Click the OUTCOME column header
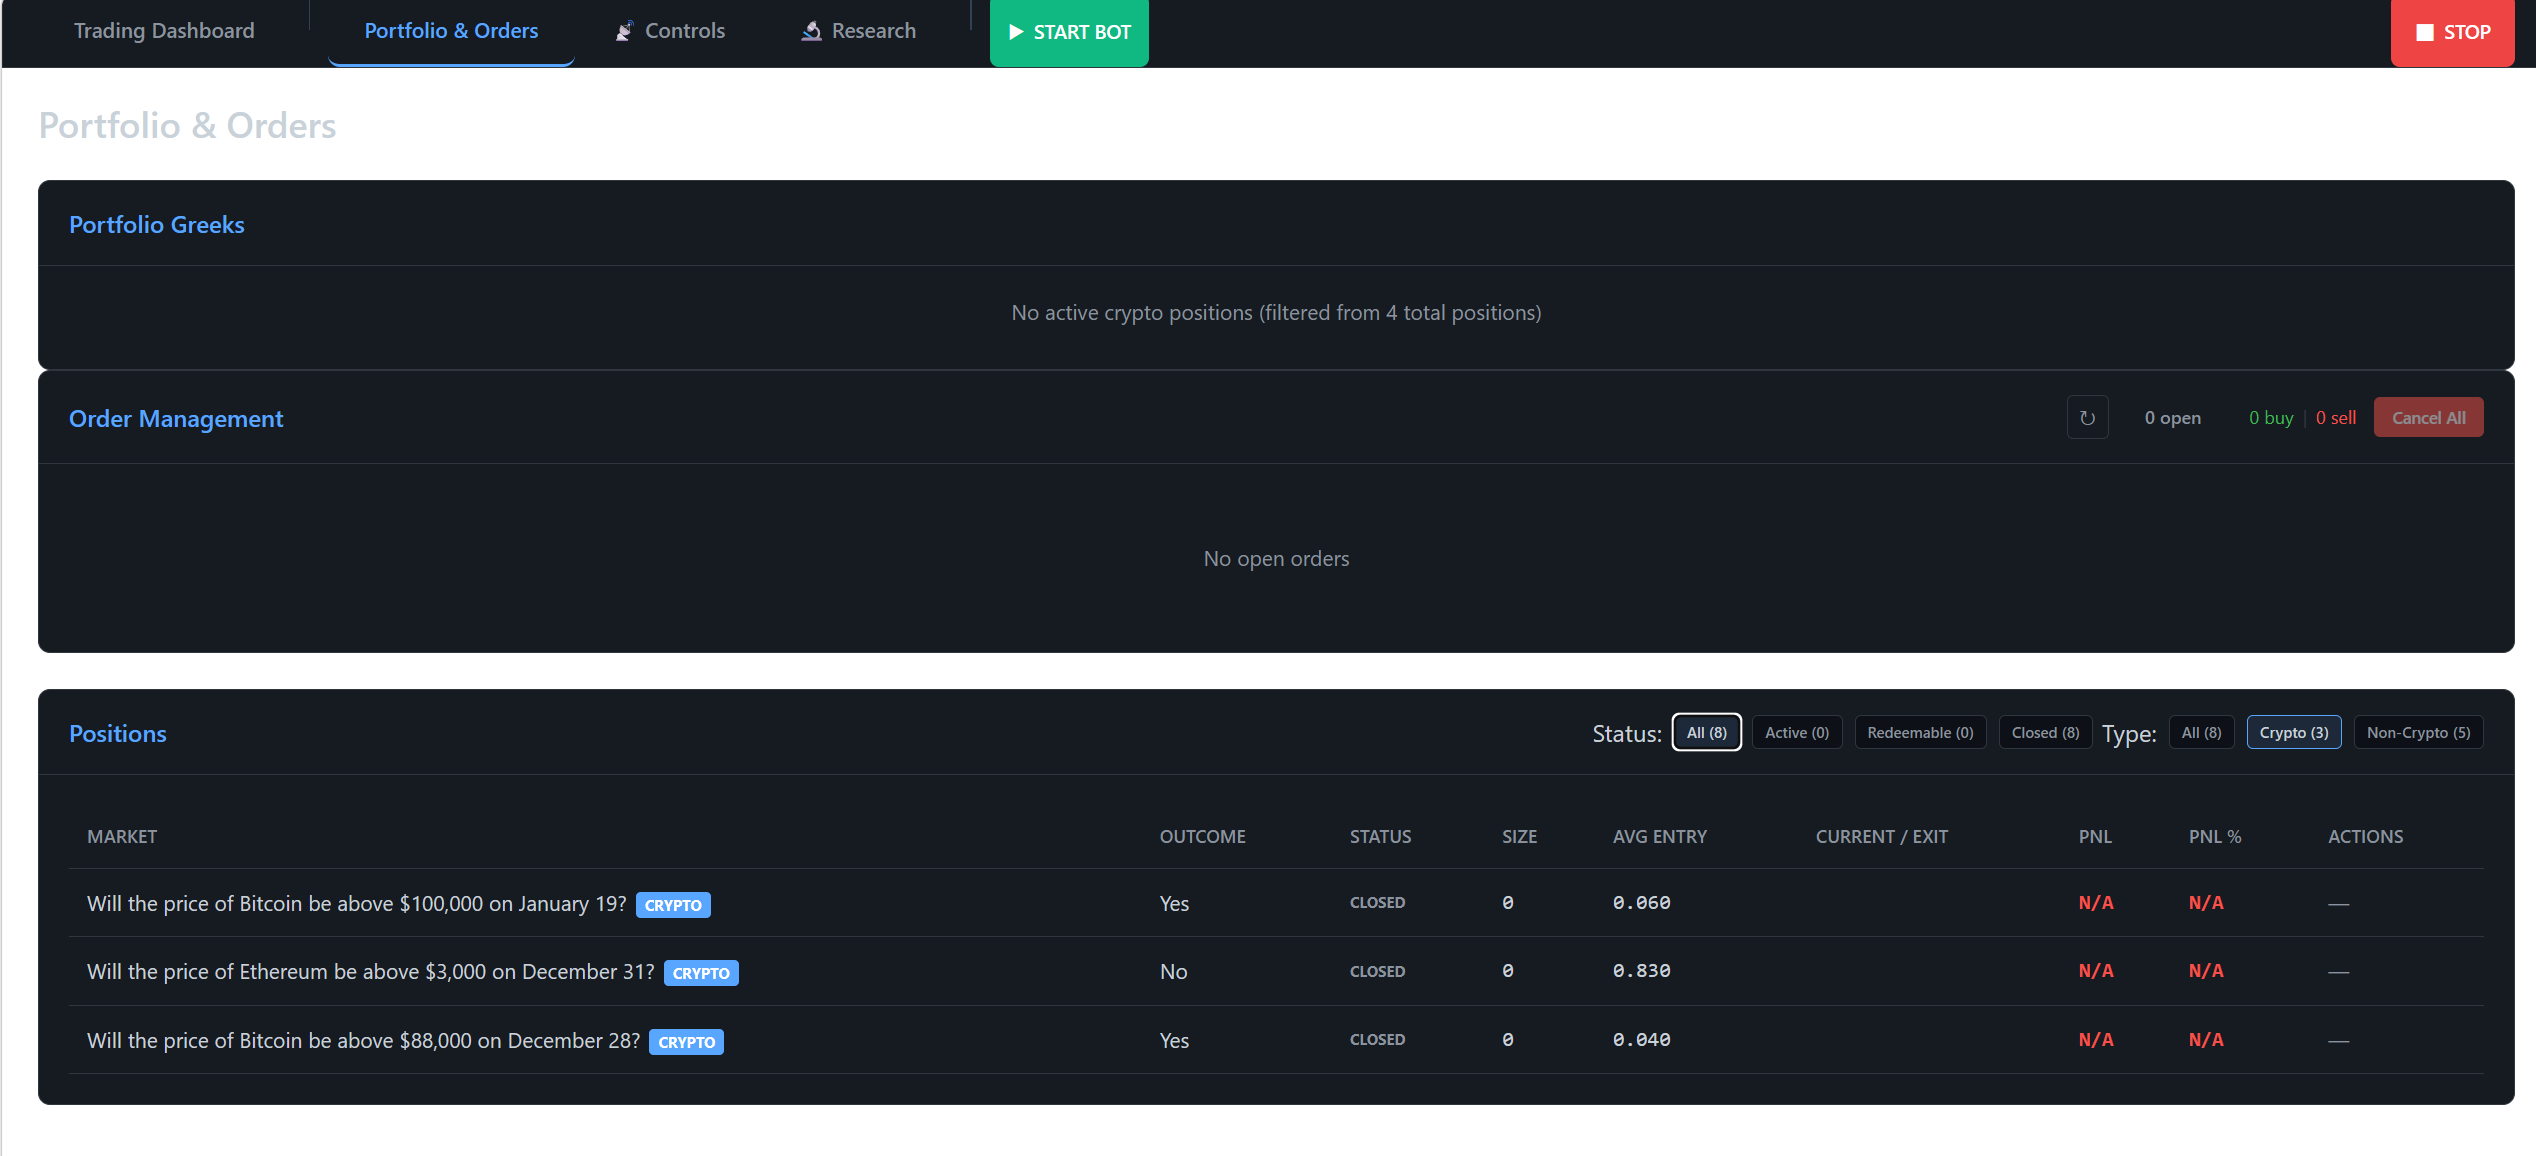The width and height of the screenshot is (2536, 1156). click(x=1203, y=837)
